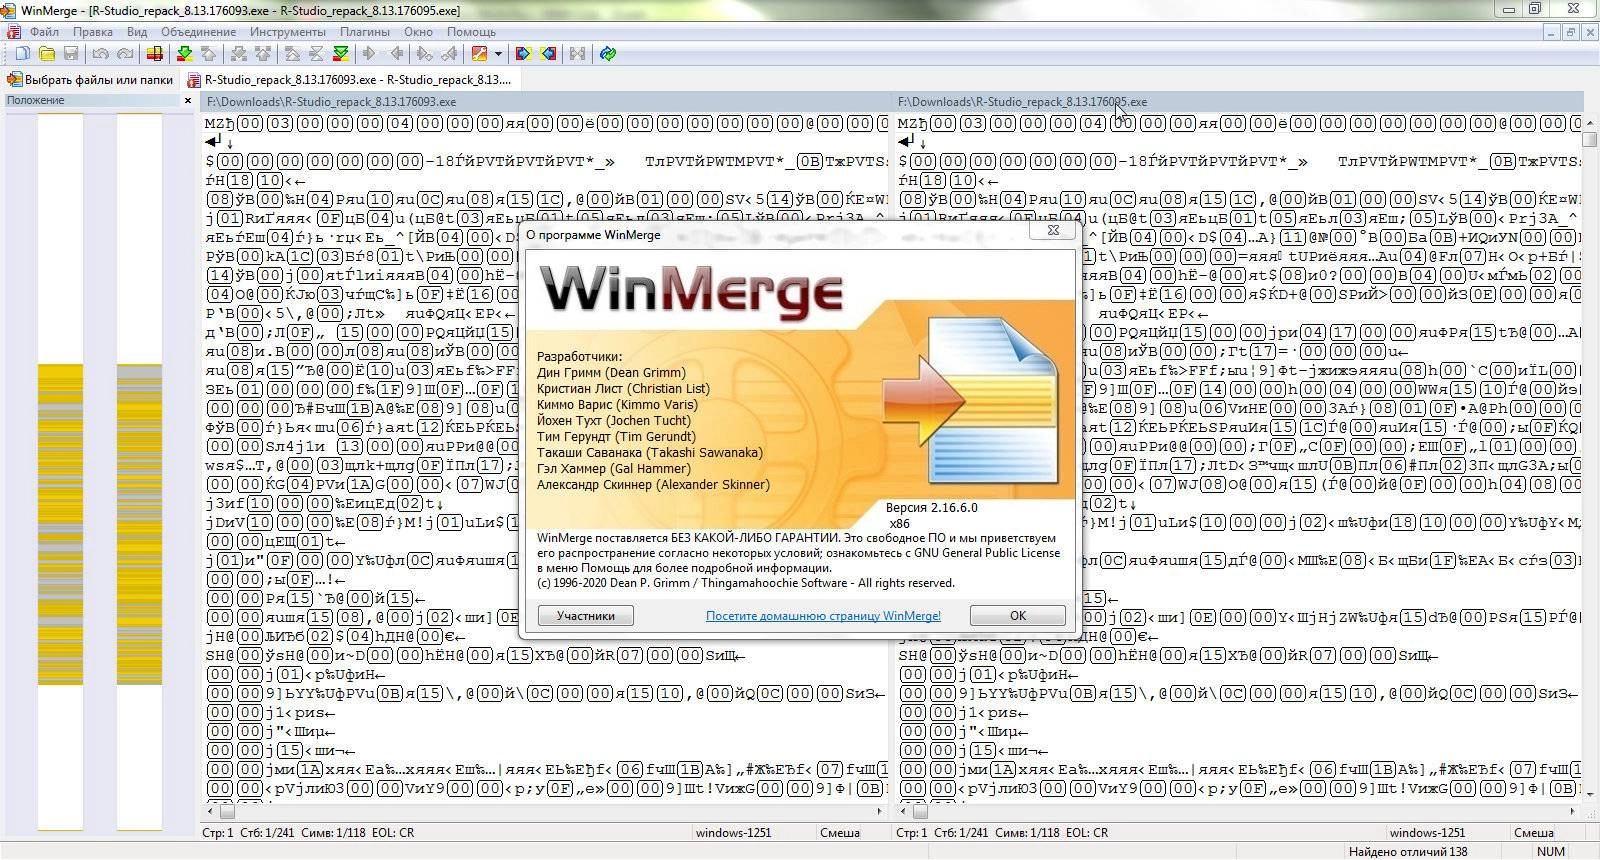Click the Previous conflict toolbar icon
Viewport: 1600px width, 860px height.
pos(263,54)
